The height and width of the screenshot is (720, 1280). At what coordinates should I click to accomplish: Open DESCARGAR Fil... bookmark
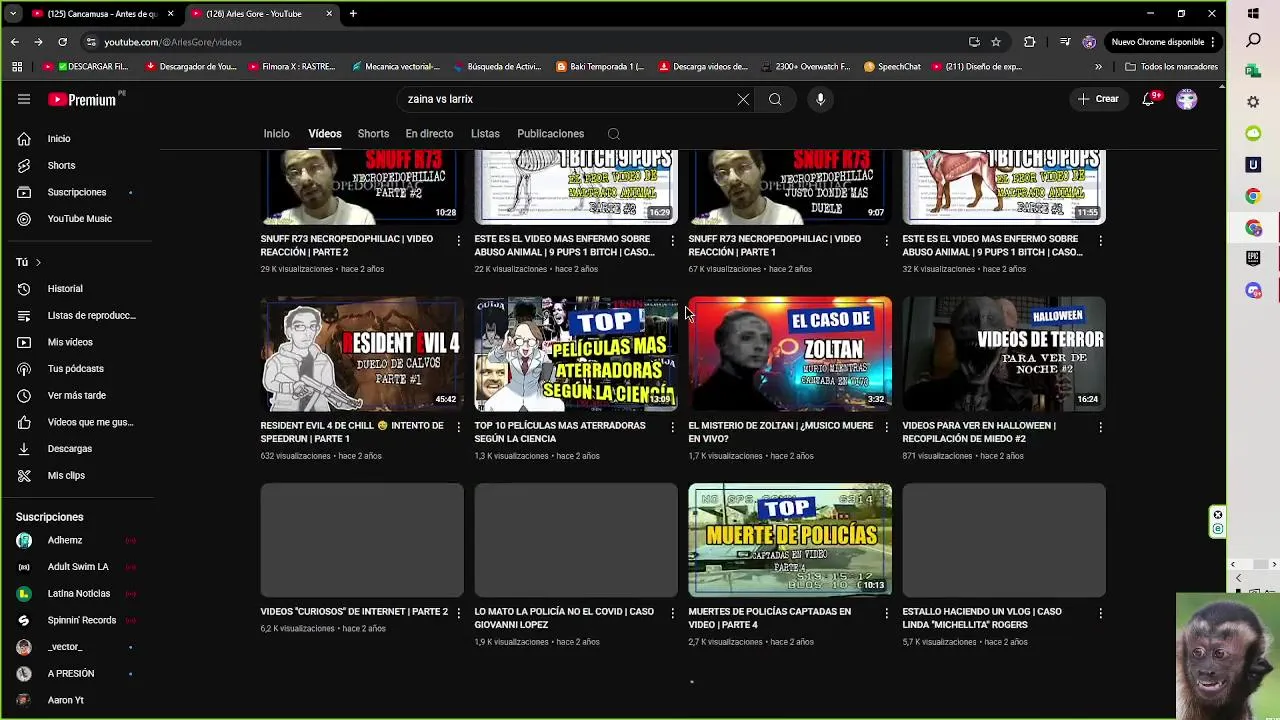(86, 67)
